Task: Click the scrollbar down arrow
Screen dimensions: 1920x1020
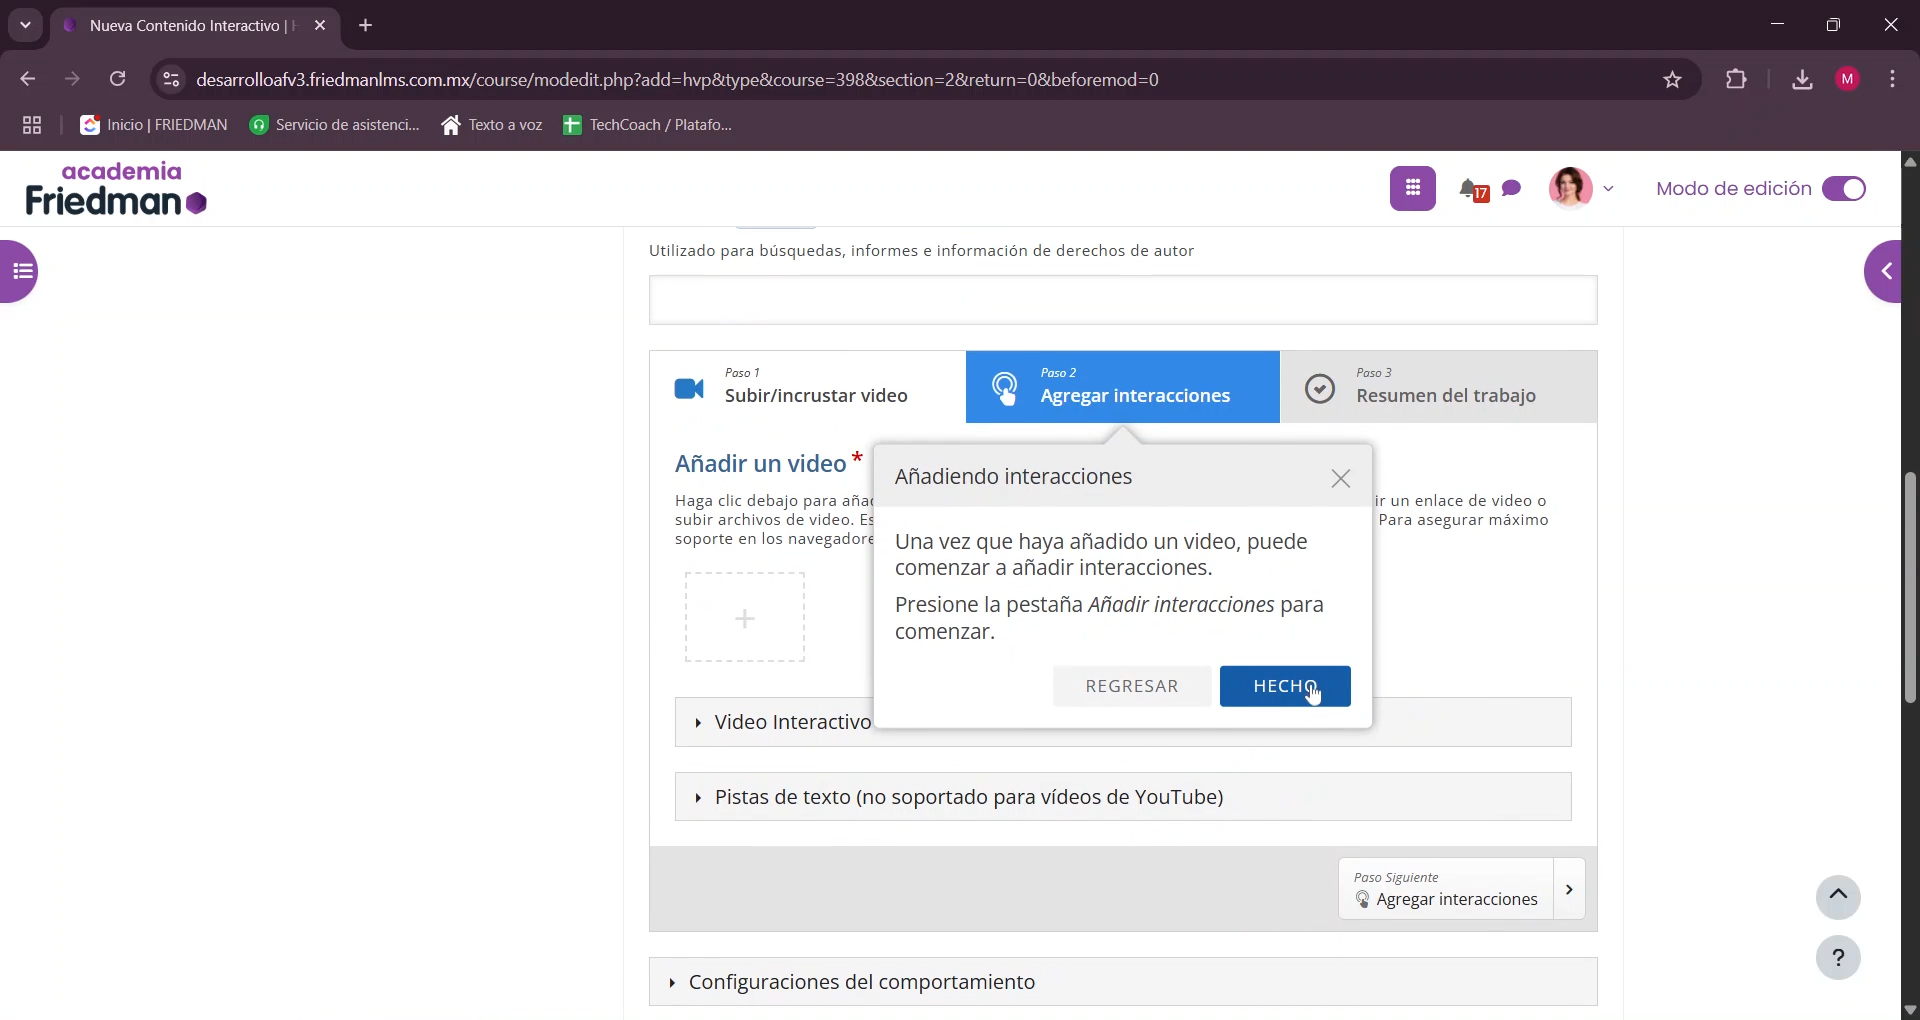Action: click(x=1910, y=1010)
